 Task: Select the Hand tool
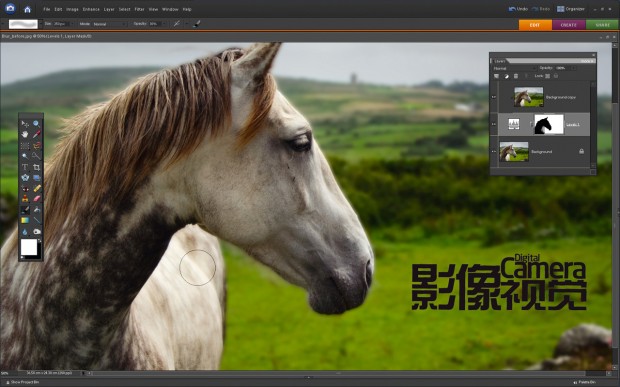25,134
